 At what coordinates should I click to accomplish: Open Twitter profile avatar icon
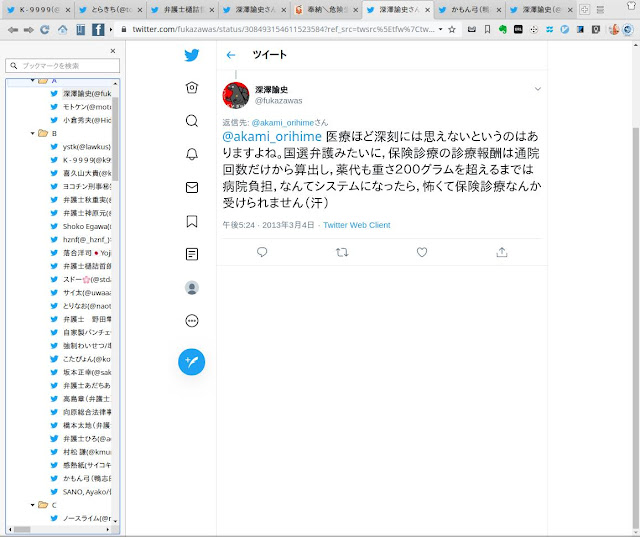click(x=192, y=288)
